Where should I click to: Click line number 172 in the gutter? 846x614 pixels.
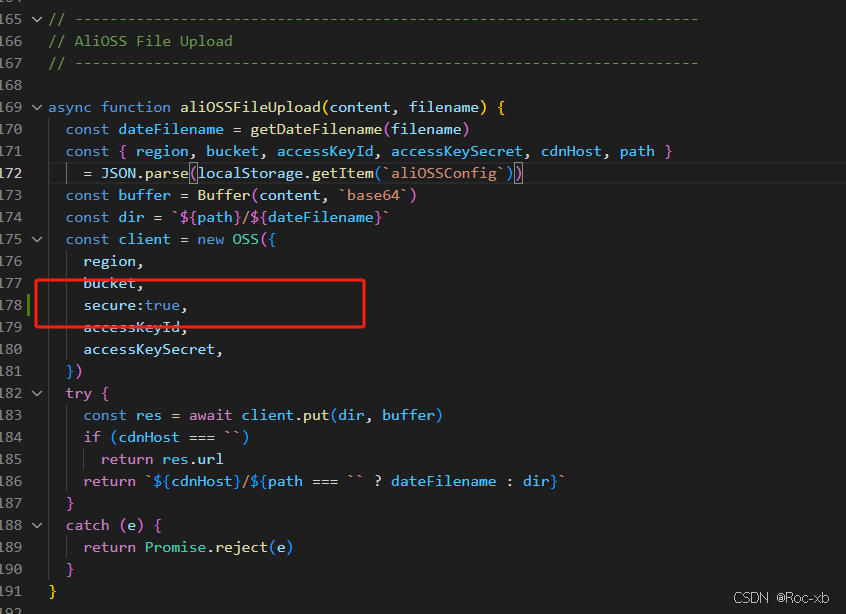pos(12,173)
